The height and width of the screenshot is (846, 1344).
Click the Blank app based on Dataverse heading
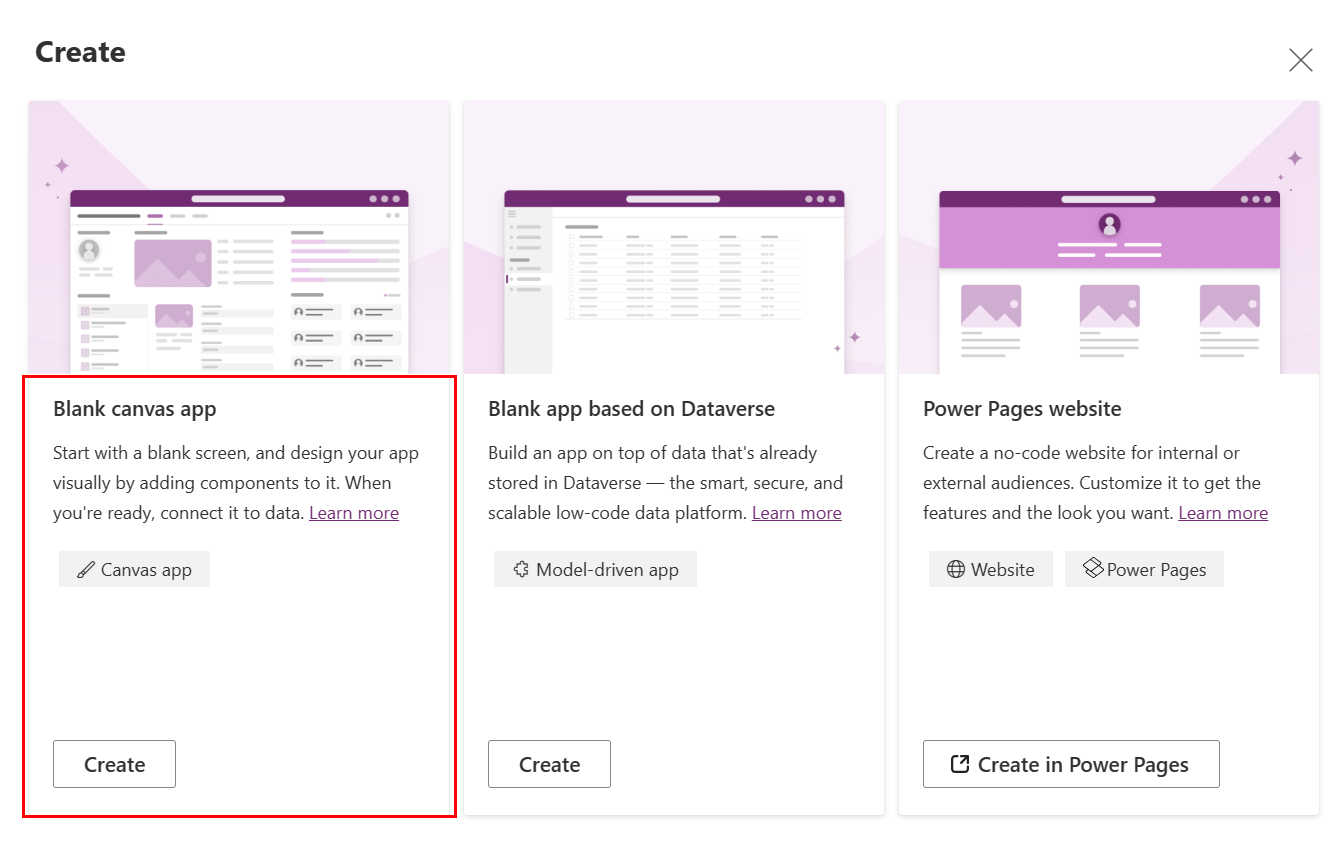[632, 408]
